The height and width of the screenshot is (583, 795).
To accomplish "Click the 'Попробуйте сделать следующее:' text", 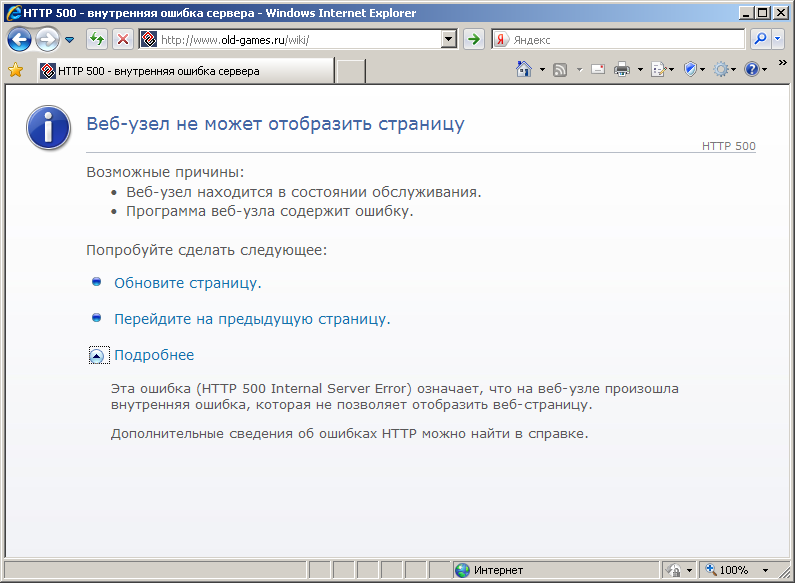I will tap(207, 250).
